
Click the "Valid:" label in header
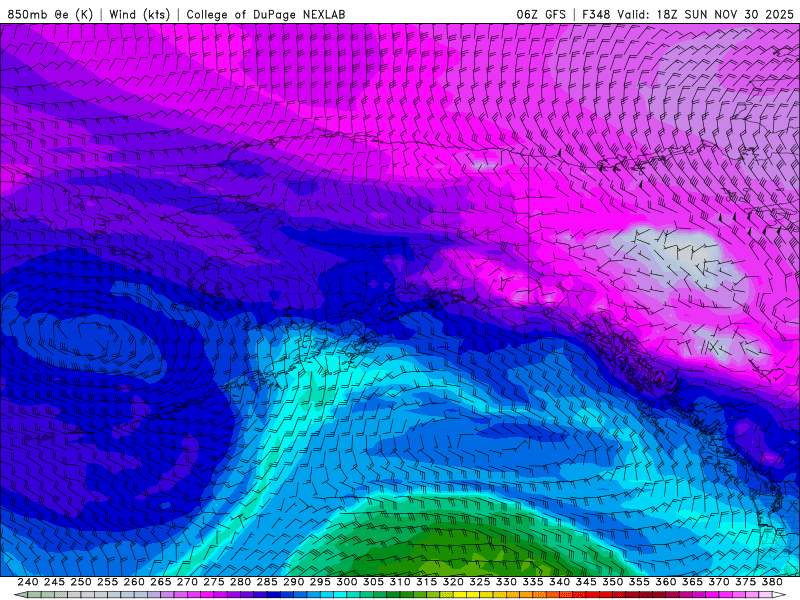point(634,14)
